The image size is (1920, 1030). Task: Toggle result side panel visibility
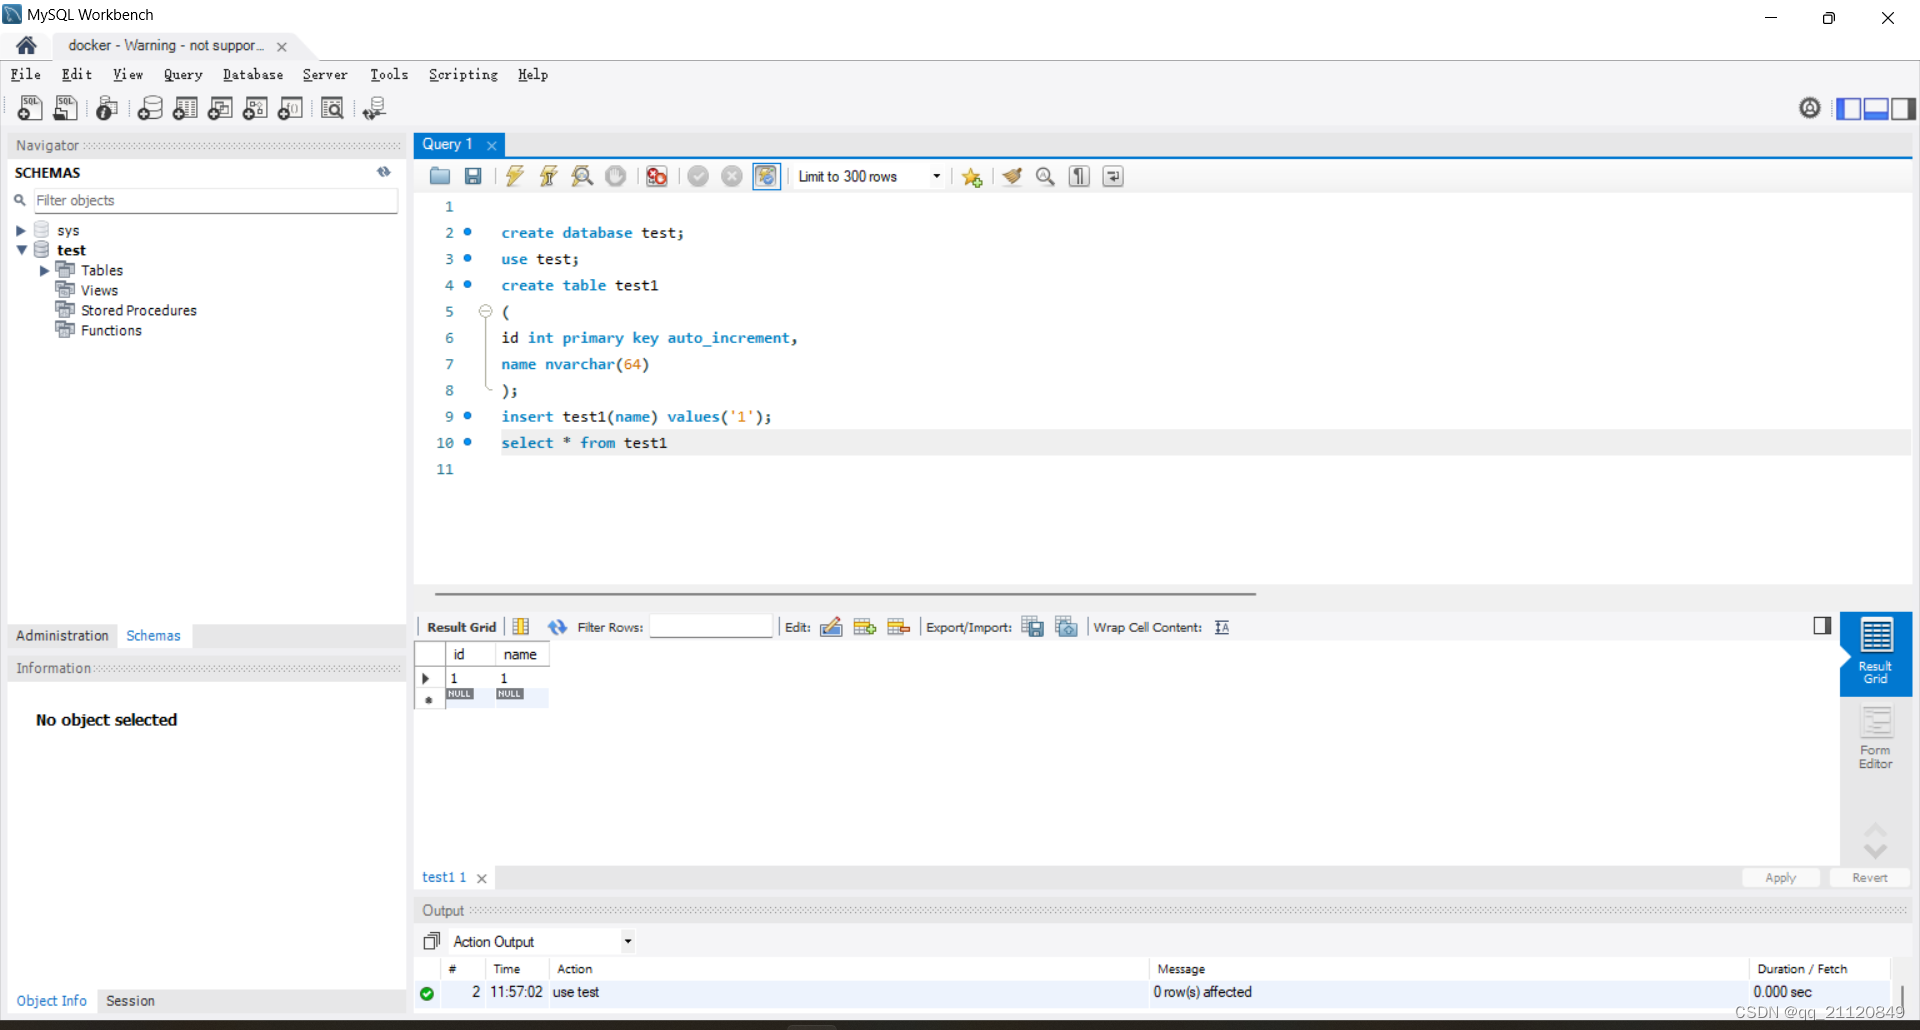(x=1822, y=625)
